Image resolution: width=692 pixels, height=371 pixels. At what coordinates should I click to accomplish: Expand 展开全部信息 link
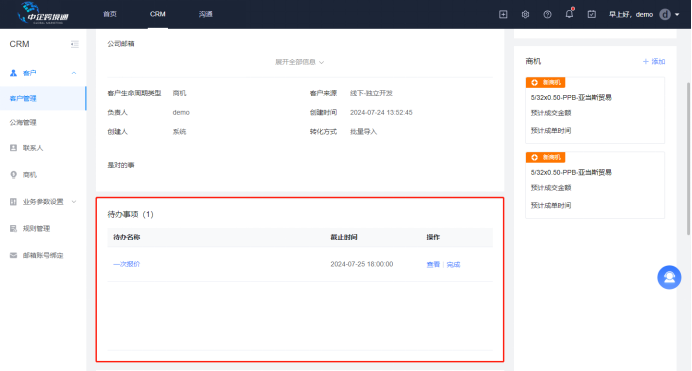click(300, 62)
